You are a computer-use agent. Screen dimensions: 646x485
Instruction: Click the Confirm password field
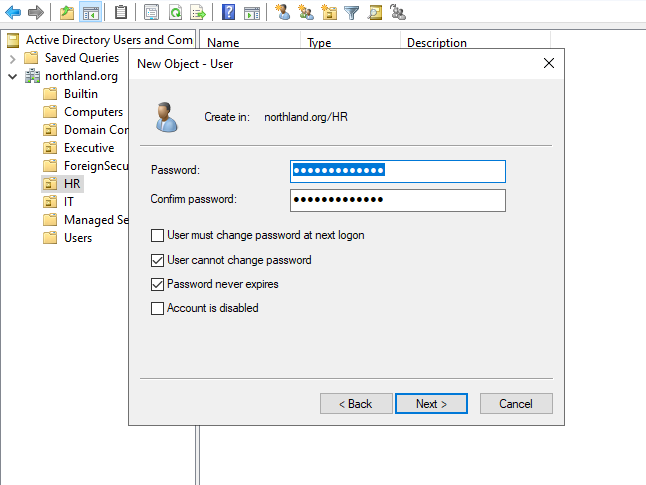pos(397,200)
